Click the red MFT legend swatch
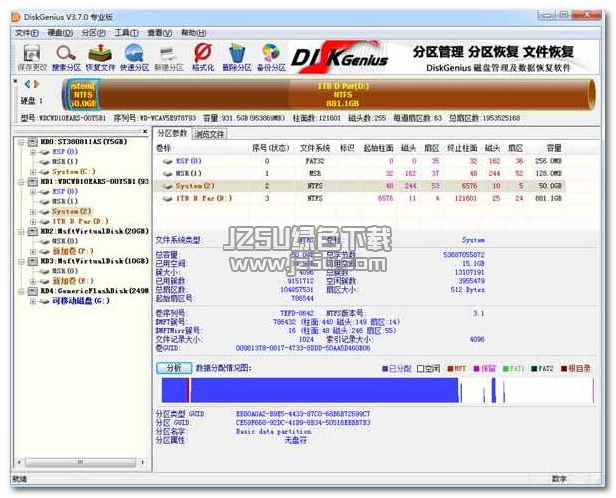 [x=450, y=369]
